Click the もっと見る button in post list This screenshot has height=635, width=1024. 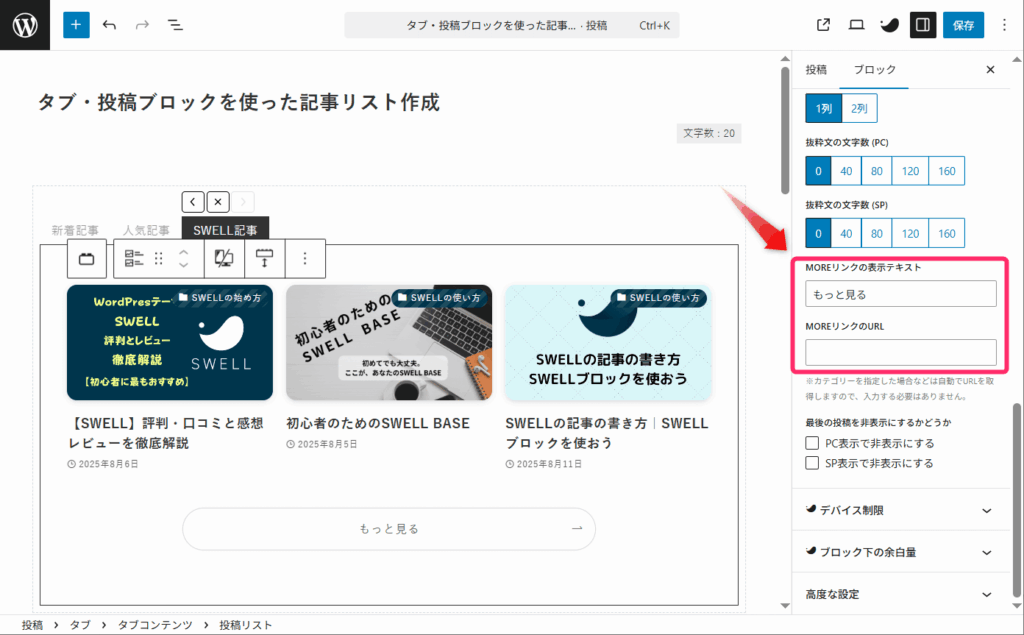point(389,529)
